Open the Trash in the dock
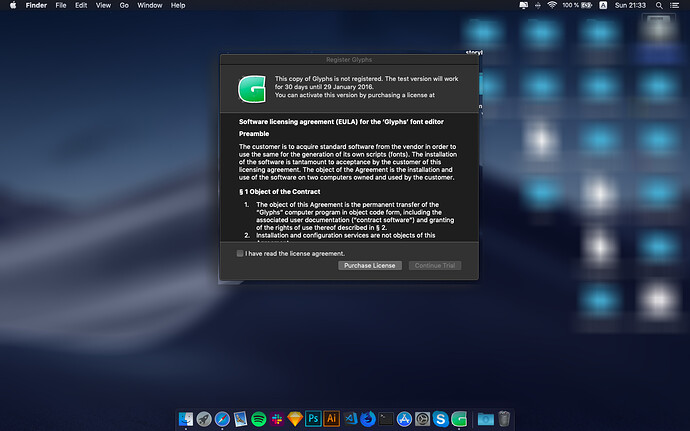Viewport: 690px width, 431px height. point(504,419)
